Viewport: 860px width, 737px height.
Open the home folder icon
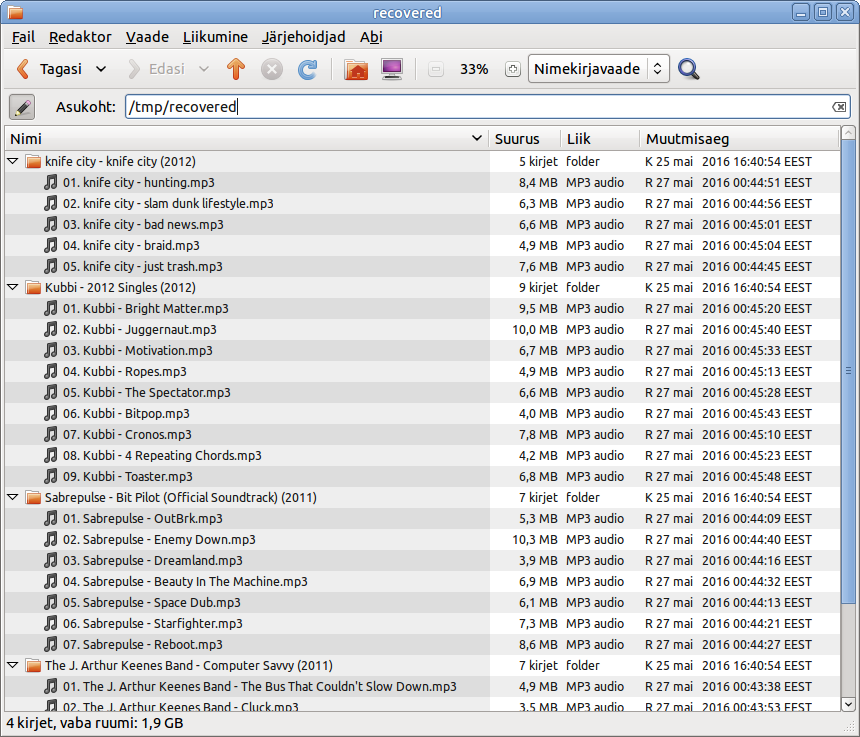point(356,69)
